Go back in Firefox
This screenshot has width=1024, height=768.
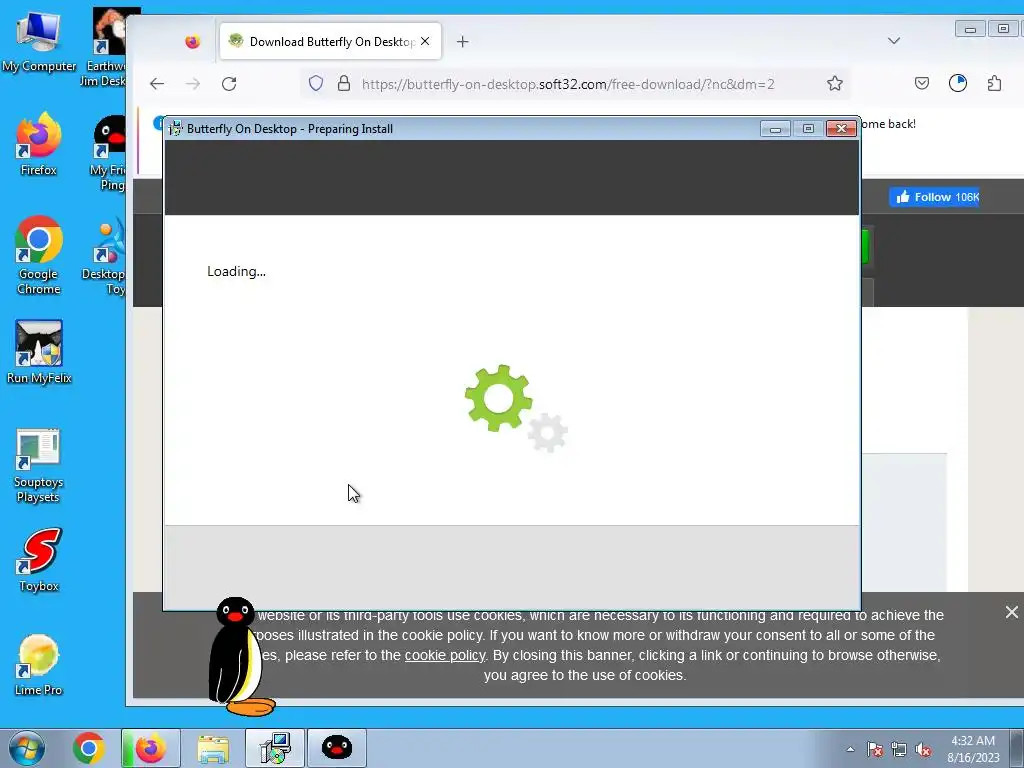click(157, 84)
